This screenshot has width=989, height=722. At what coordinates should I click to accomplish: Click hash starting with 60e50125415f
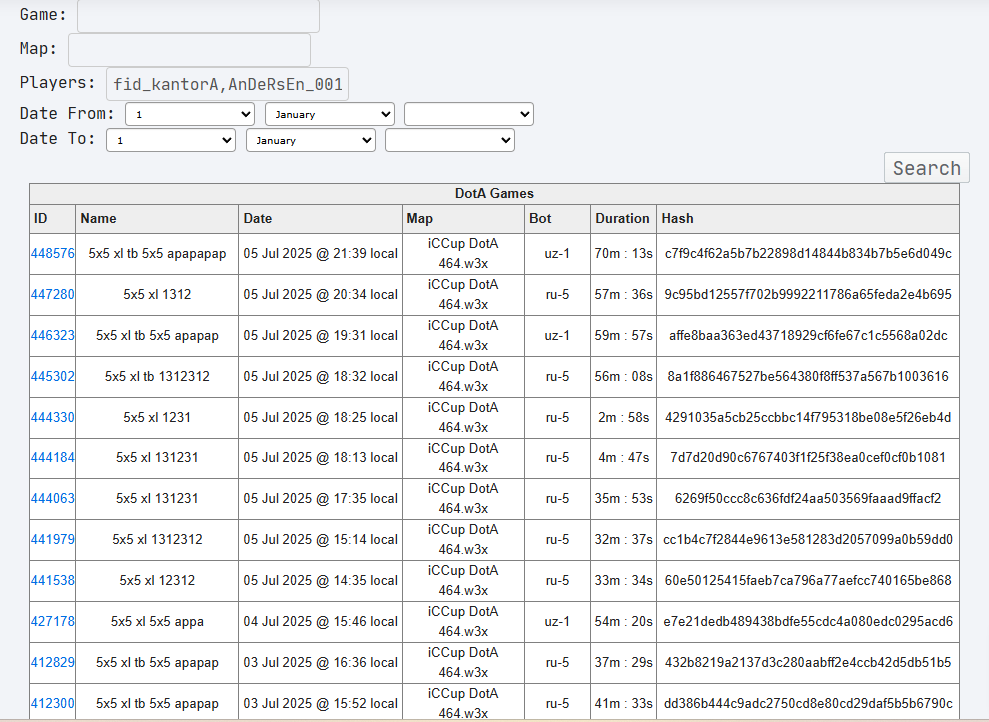[808, 580]
